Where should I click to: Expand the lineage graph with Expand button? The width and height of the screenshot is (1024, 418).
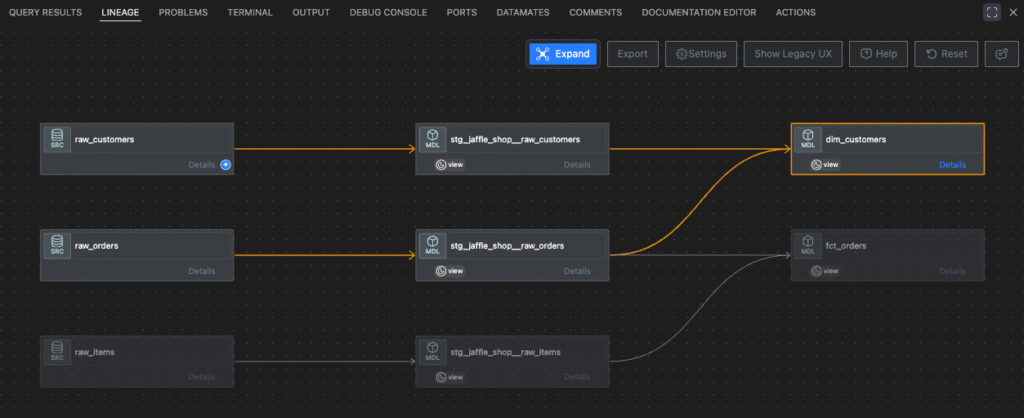[x=563, y=54]
